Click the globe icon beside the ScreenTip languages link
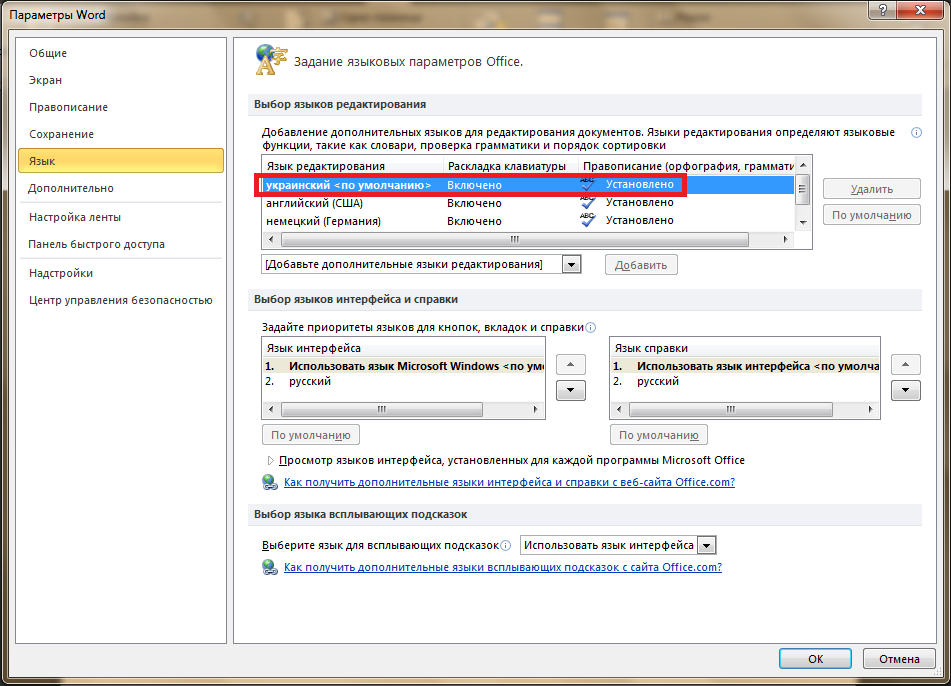Viewport: 951px width, 686px height. [270, 567]
